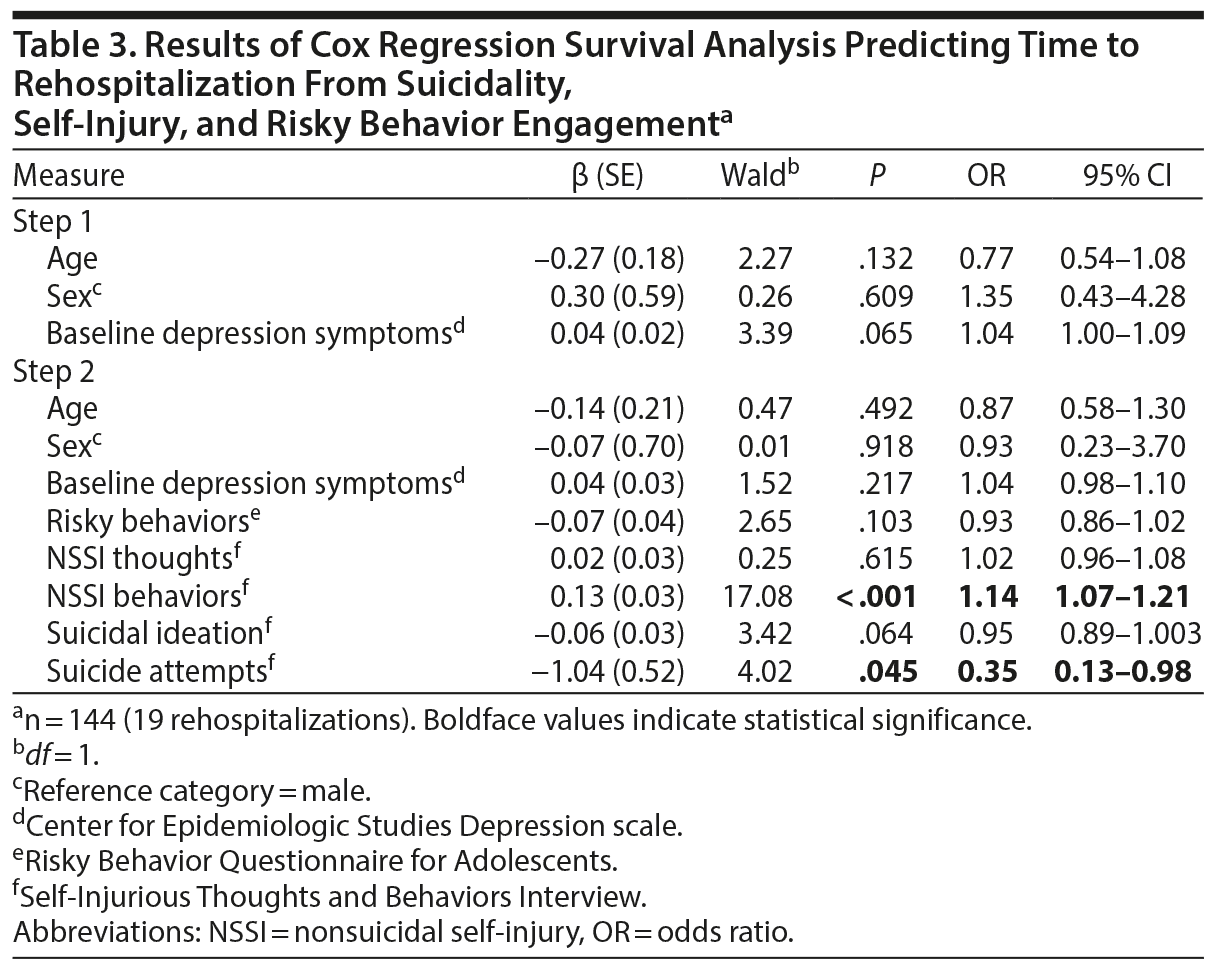Click the NSSI thoughts row label

pyautogui.click(x=141, y=558)
